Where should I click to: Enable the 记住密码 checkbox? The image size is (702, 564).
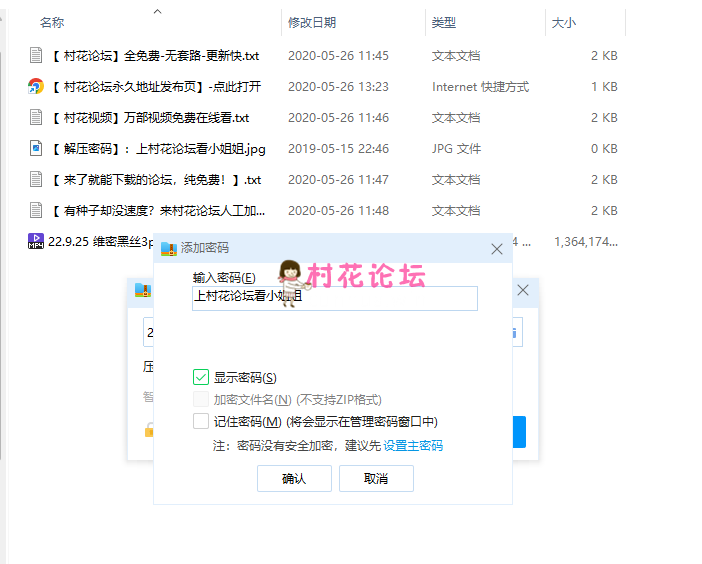tap(201, 421)
